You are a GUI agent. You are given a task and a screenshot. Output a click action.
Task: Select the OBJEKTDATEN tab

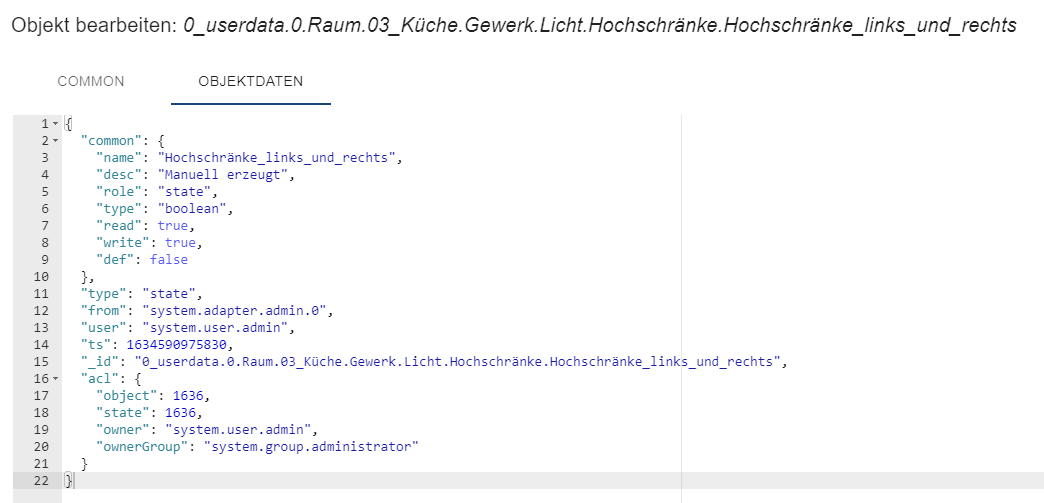(x=250, y=81)
